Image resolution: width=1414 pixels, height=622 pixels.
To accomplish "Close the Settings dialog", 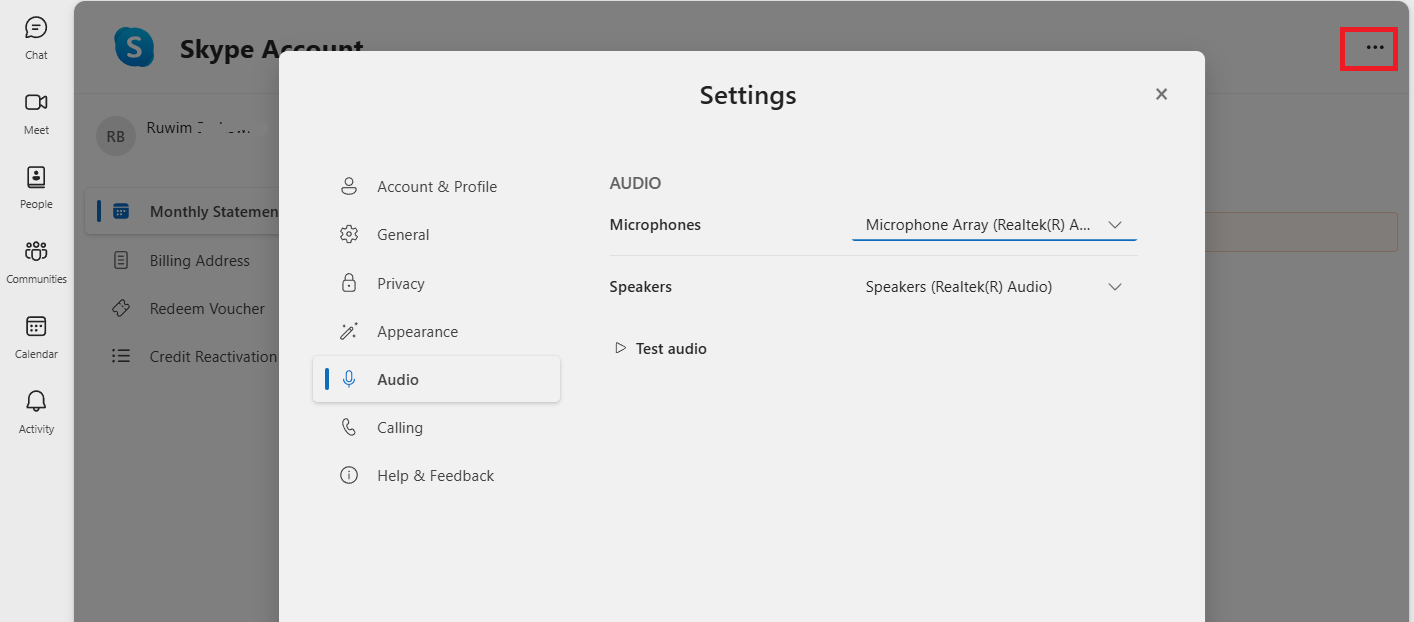I will (1161, 94).
